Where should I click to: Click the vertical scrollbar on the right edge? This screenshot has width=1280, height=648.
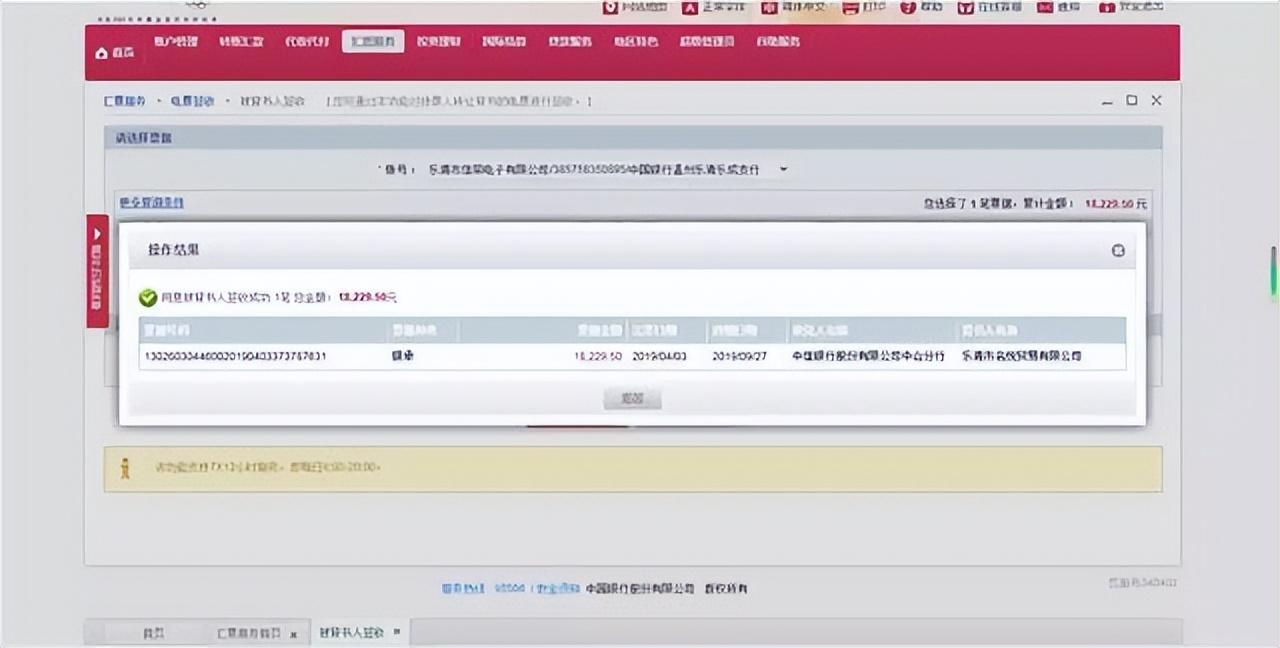point(1275,273)
